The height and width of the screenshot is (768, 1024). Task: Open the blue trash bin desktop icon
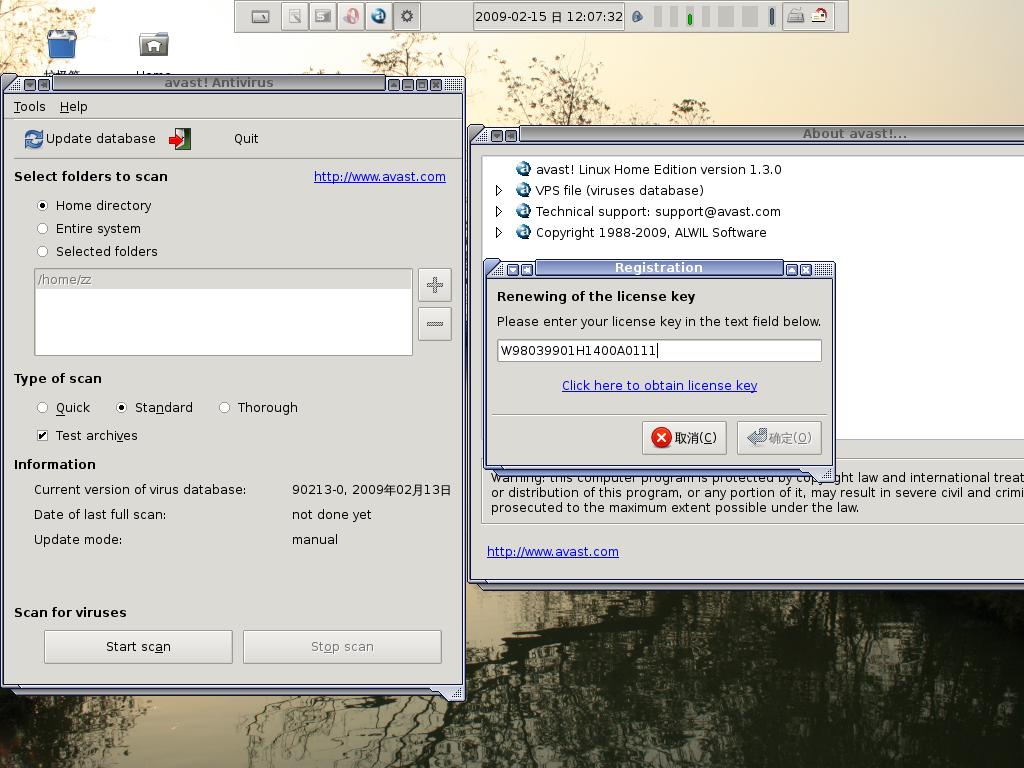tap(62, 44)
